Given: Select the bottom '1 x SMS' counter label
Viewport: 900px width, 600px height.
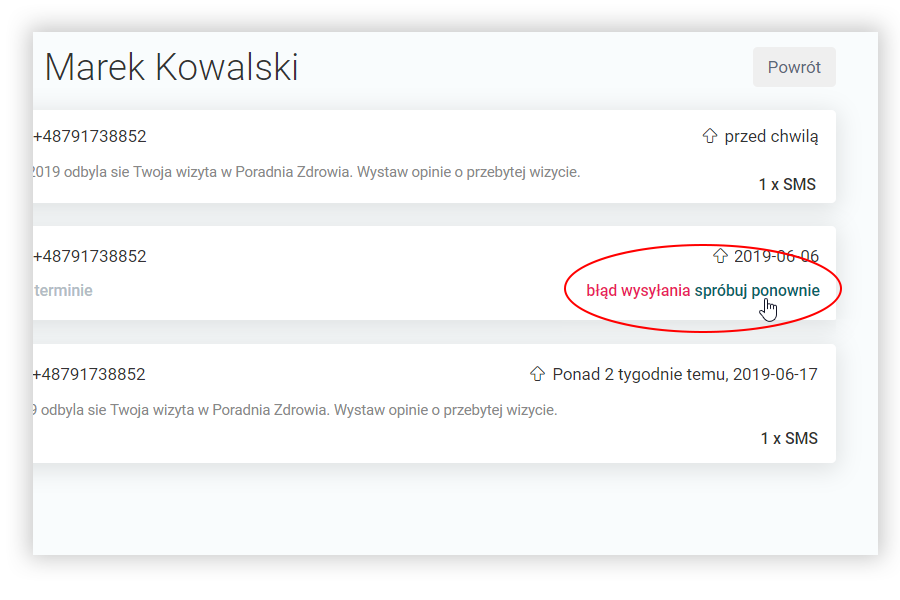Looking at the screenshot, I should [787, 438].
